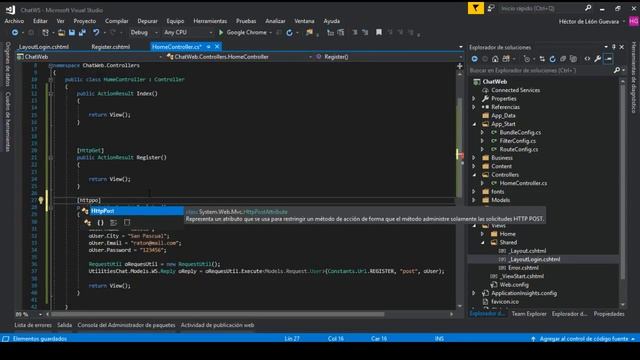
Task: Click the Open File folder icon
Action: 61,33
